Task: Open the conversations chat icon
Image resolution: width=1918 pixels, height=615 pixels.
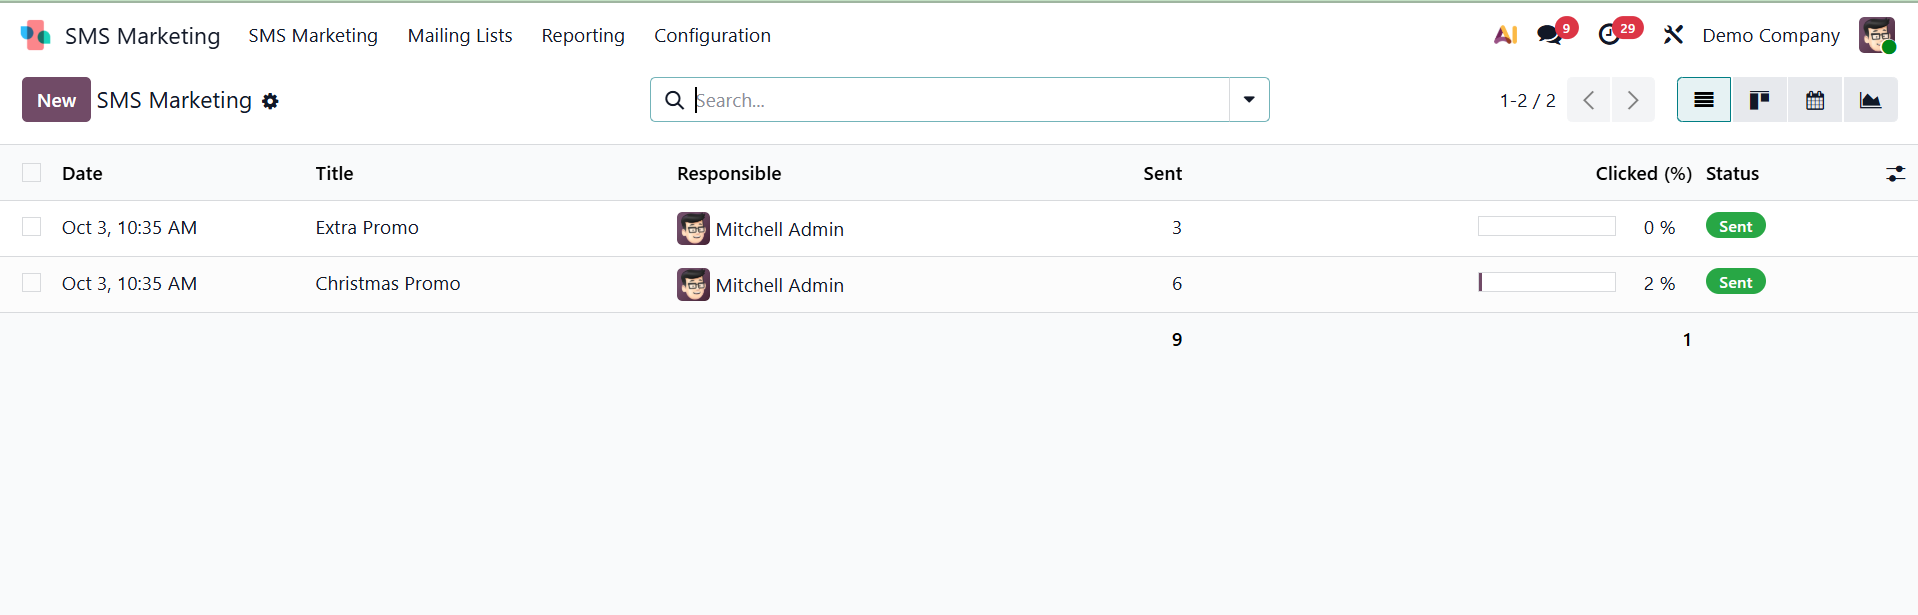Action: pyautogui.click(x=1549, y=35)
